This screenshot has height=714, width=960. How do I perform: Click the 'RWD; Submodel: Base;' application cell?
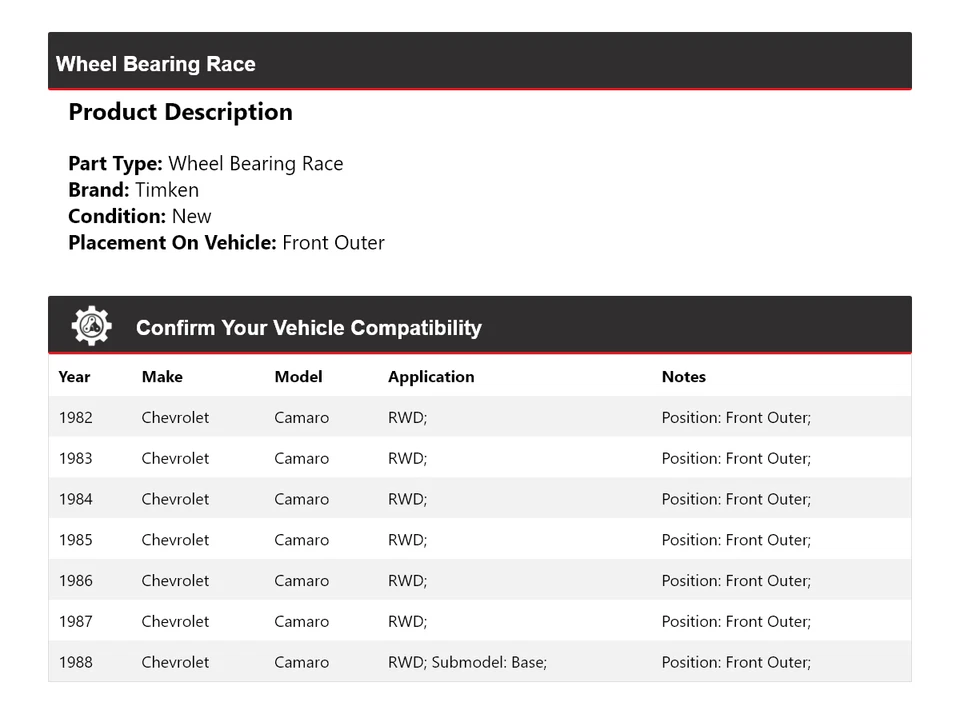[x=467, y=662]
